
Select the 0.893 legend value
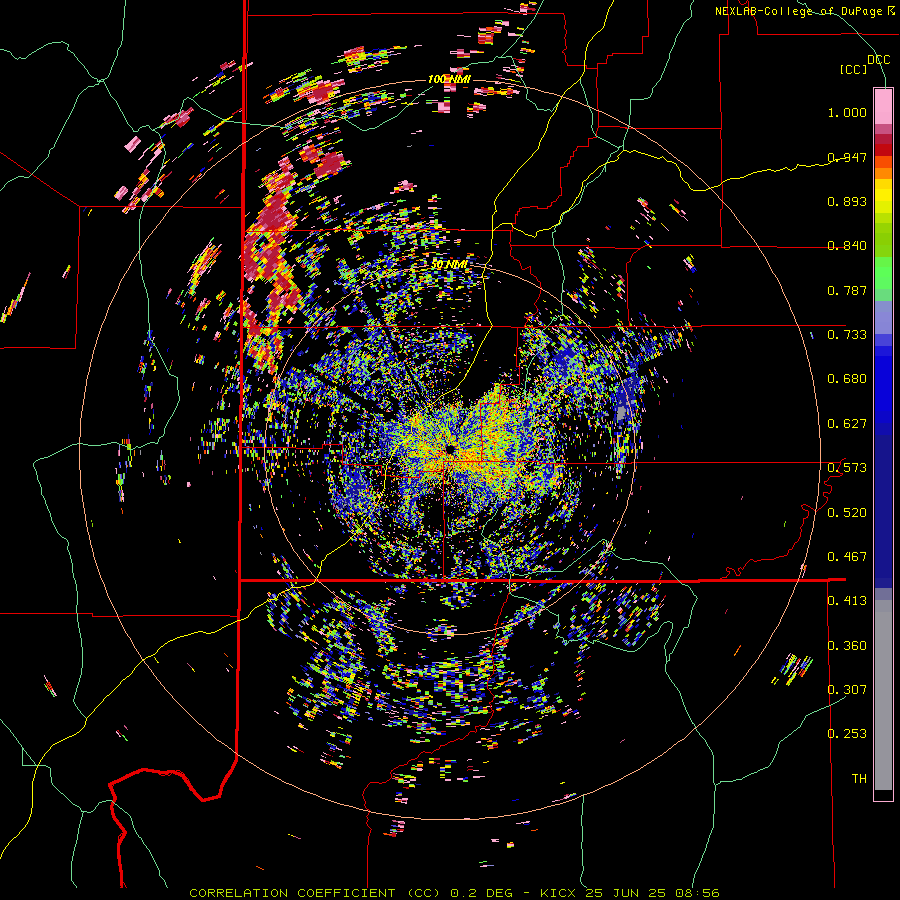[x=847, y=201]
